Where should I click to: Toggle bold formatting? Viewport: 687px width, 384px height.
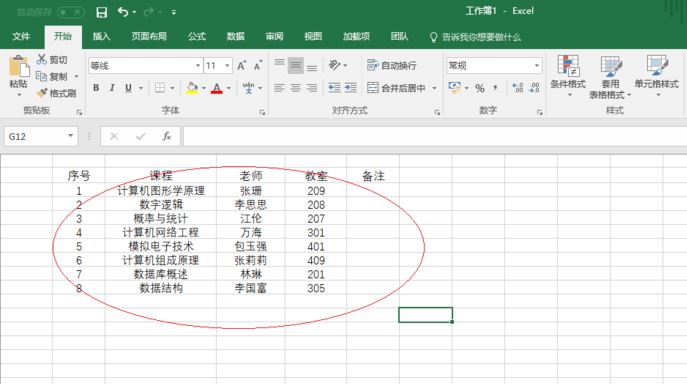[96, 88]
